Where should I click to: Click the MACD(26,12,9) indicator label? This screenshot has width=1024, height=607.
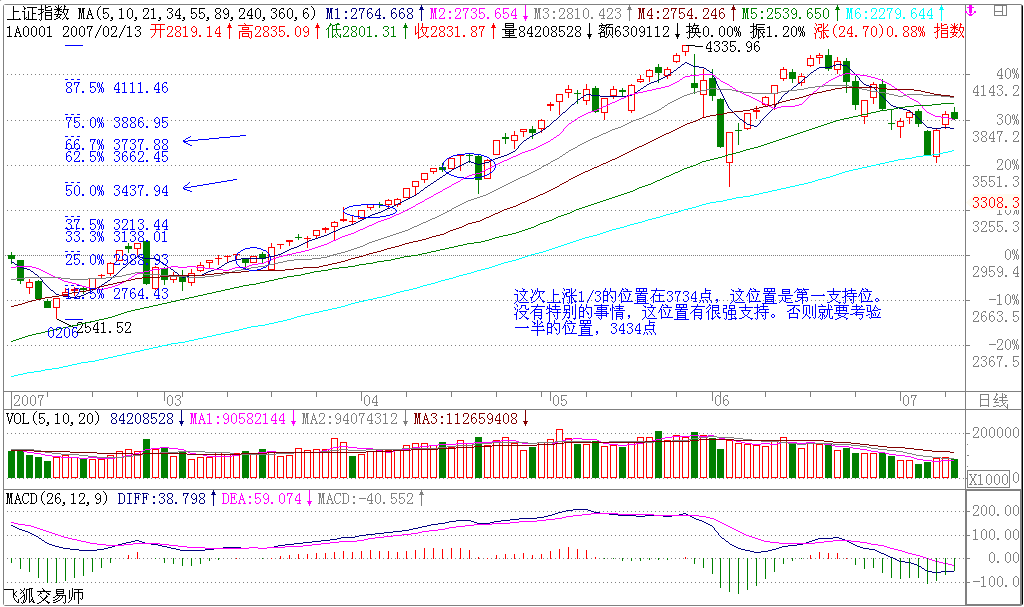point(58,497)
